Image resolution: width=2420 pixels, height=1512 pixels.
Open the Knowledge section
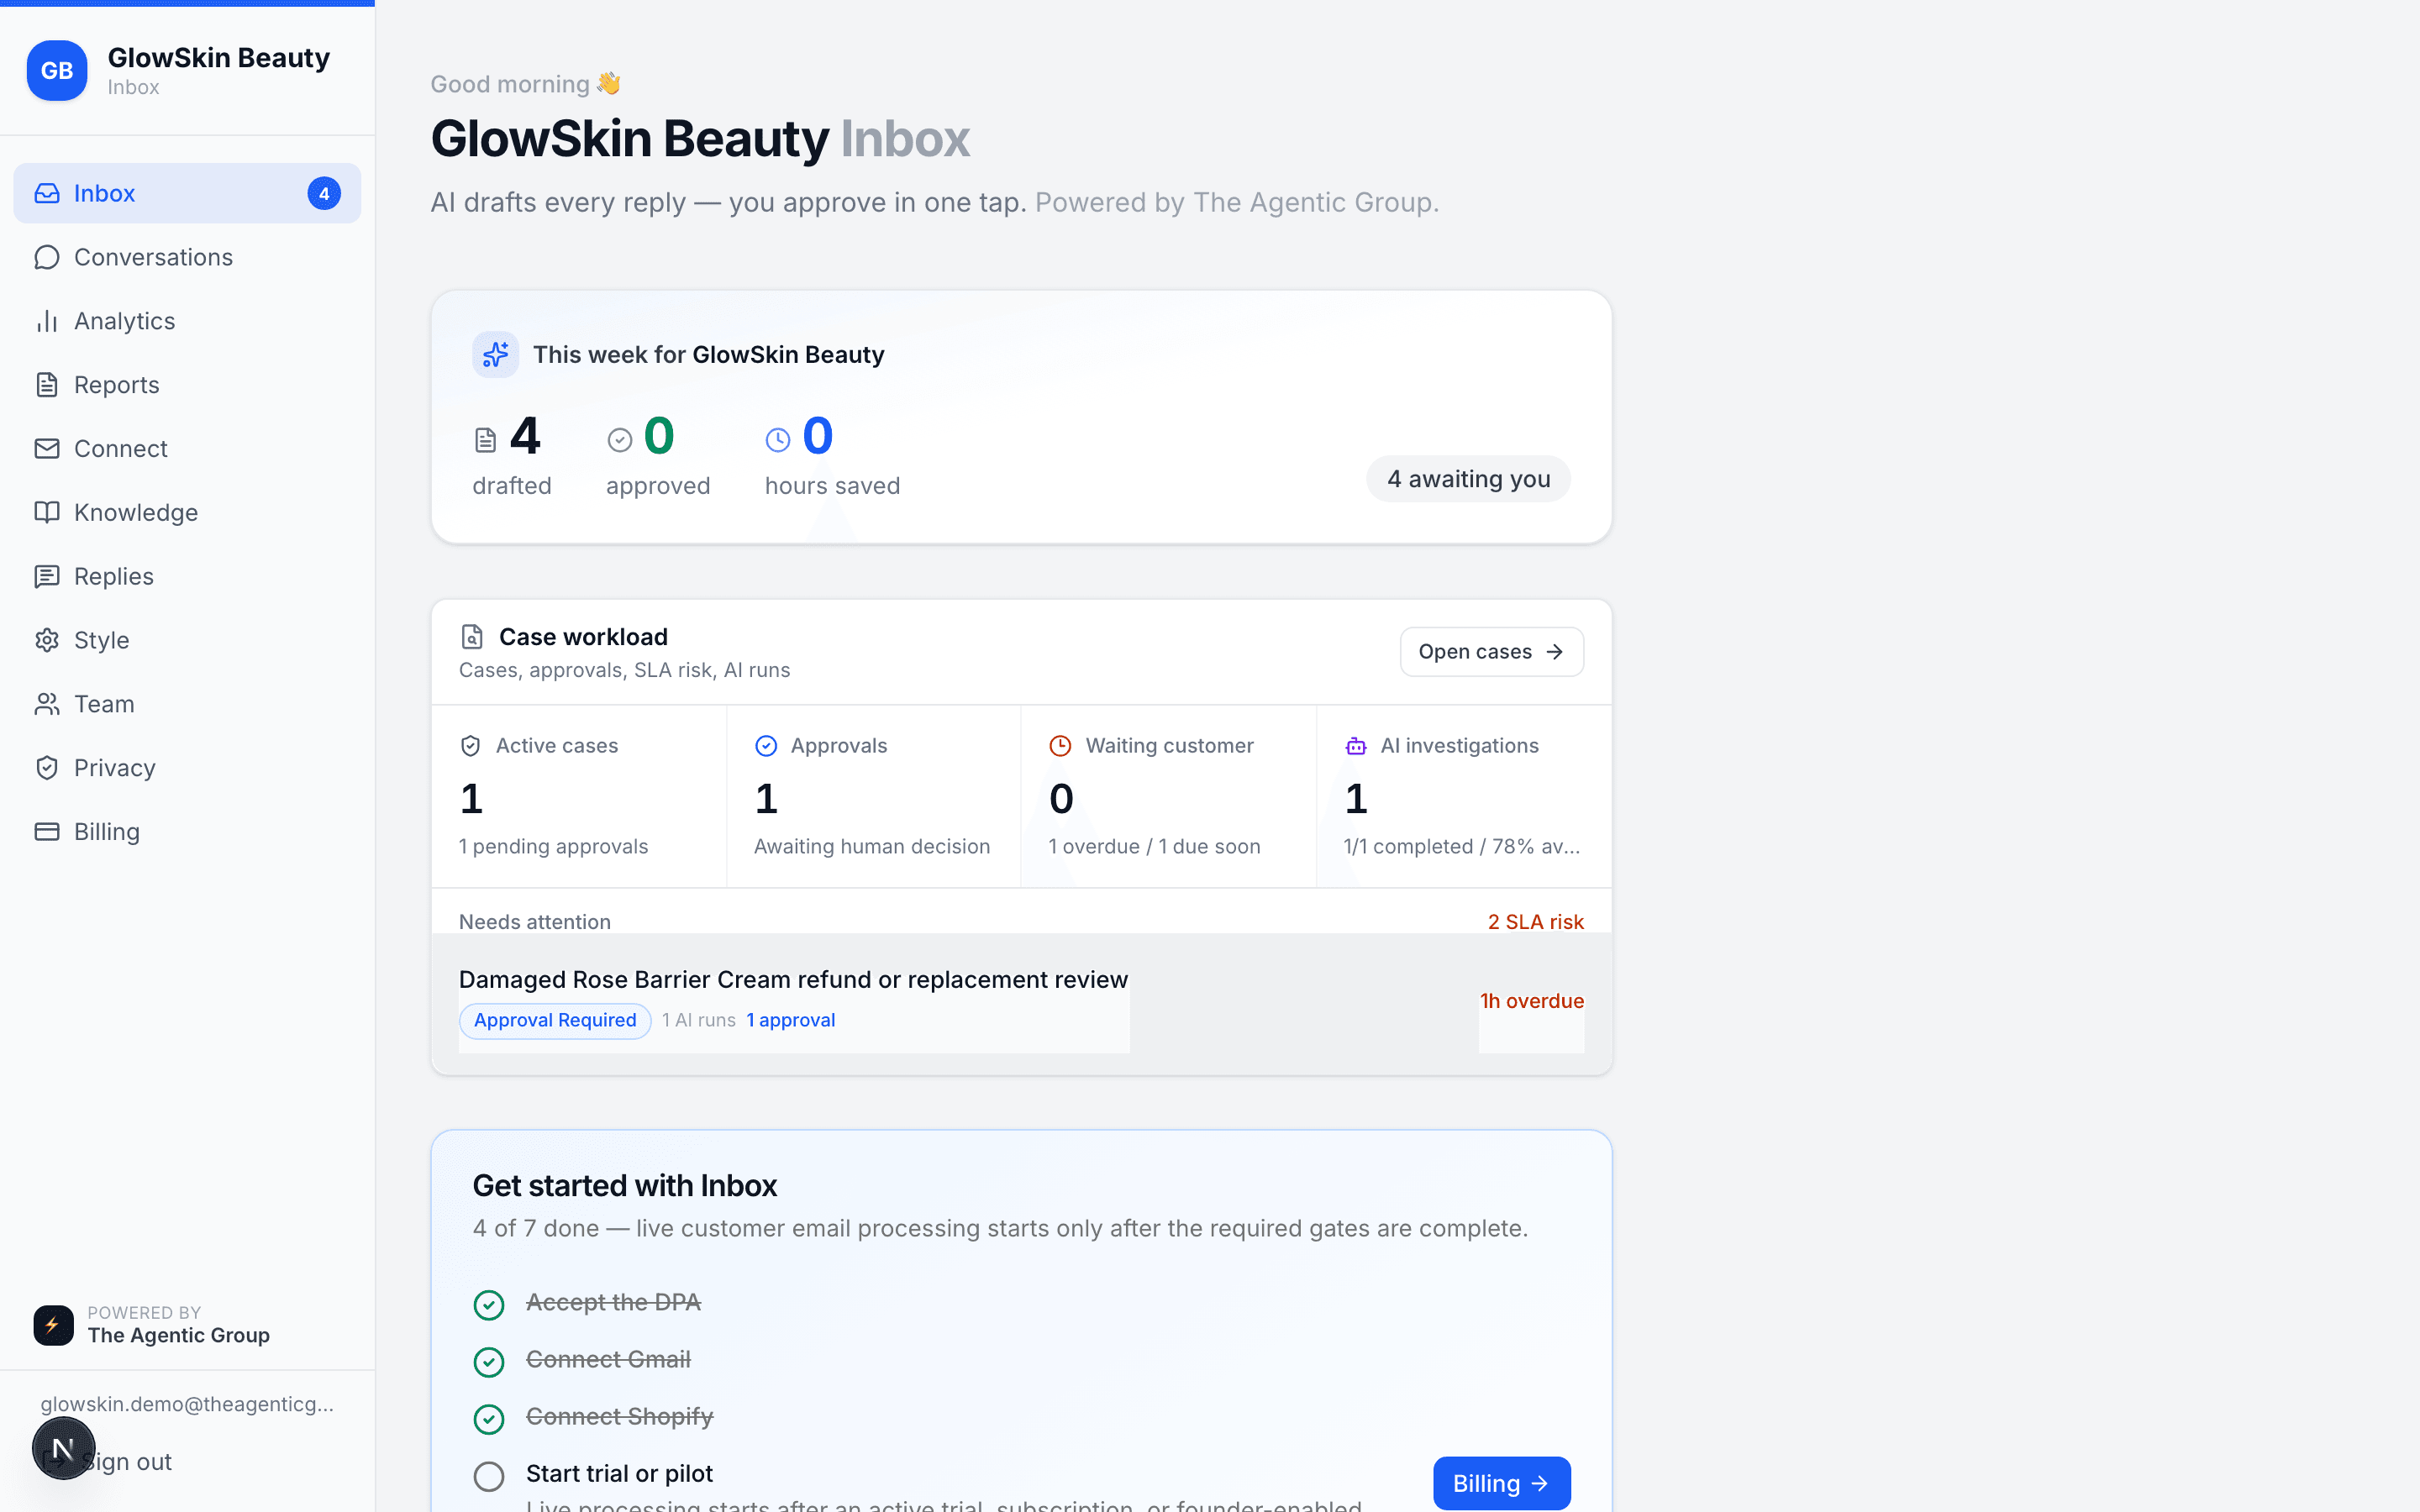[x=187, y=512]
